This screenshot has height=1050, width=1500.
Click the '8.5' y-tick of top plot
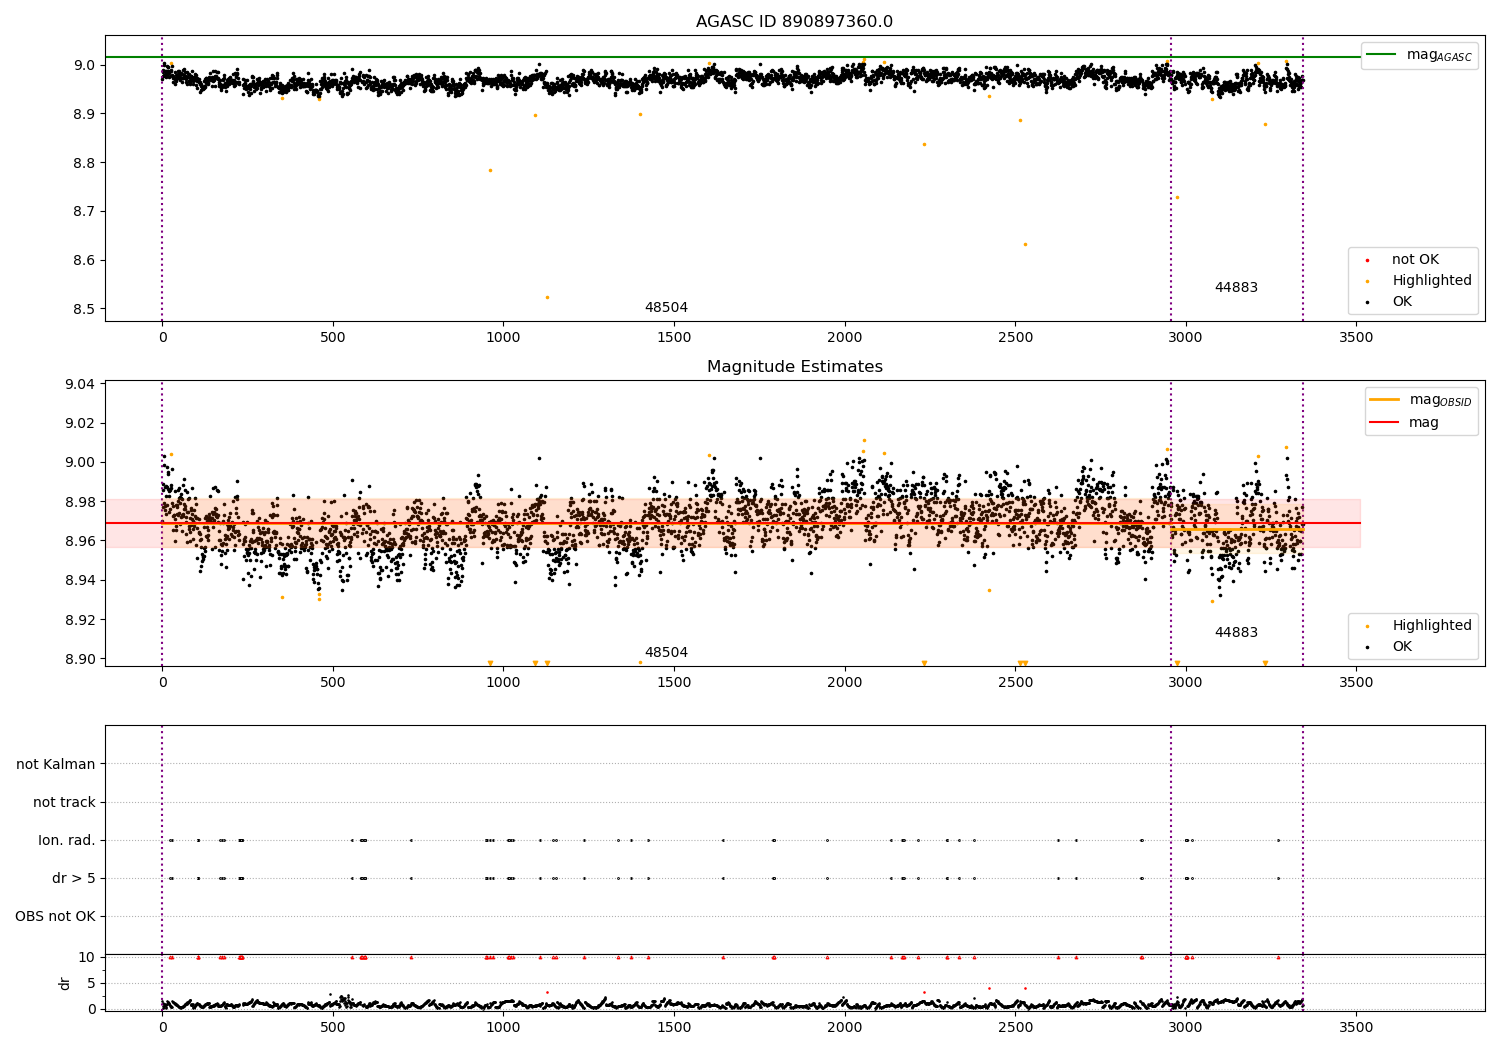85,310
